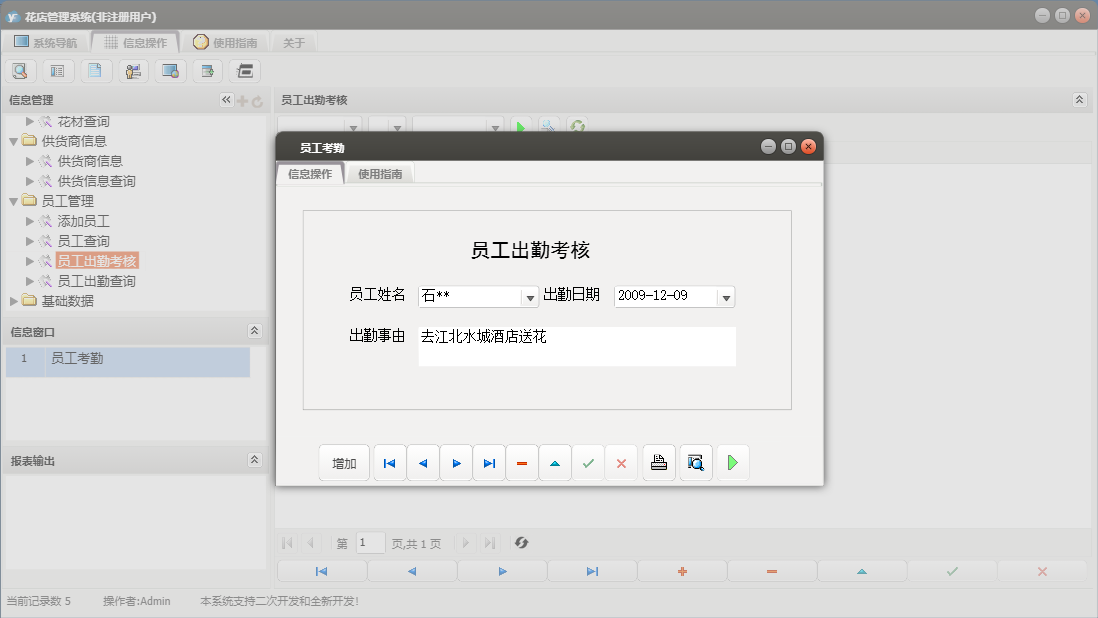Jump to the last record with 末条 arrow
The height and width of the screenshot is (618, 1098).
(x=489, y=462)
